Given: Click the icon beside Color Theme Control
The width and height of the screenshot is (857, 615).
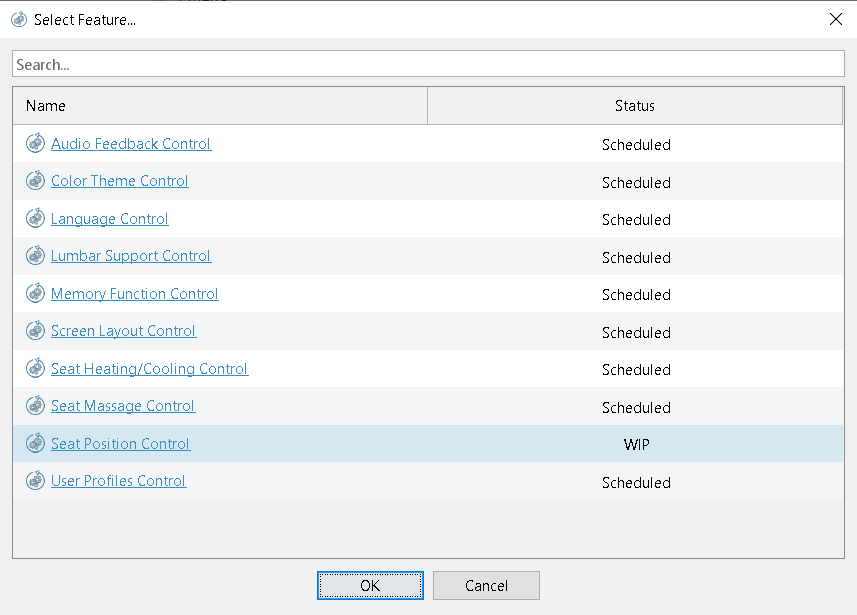Looking at the screenshot, I should [x=35, y=181].
